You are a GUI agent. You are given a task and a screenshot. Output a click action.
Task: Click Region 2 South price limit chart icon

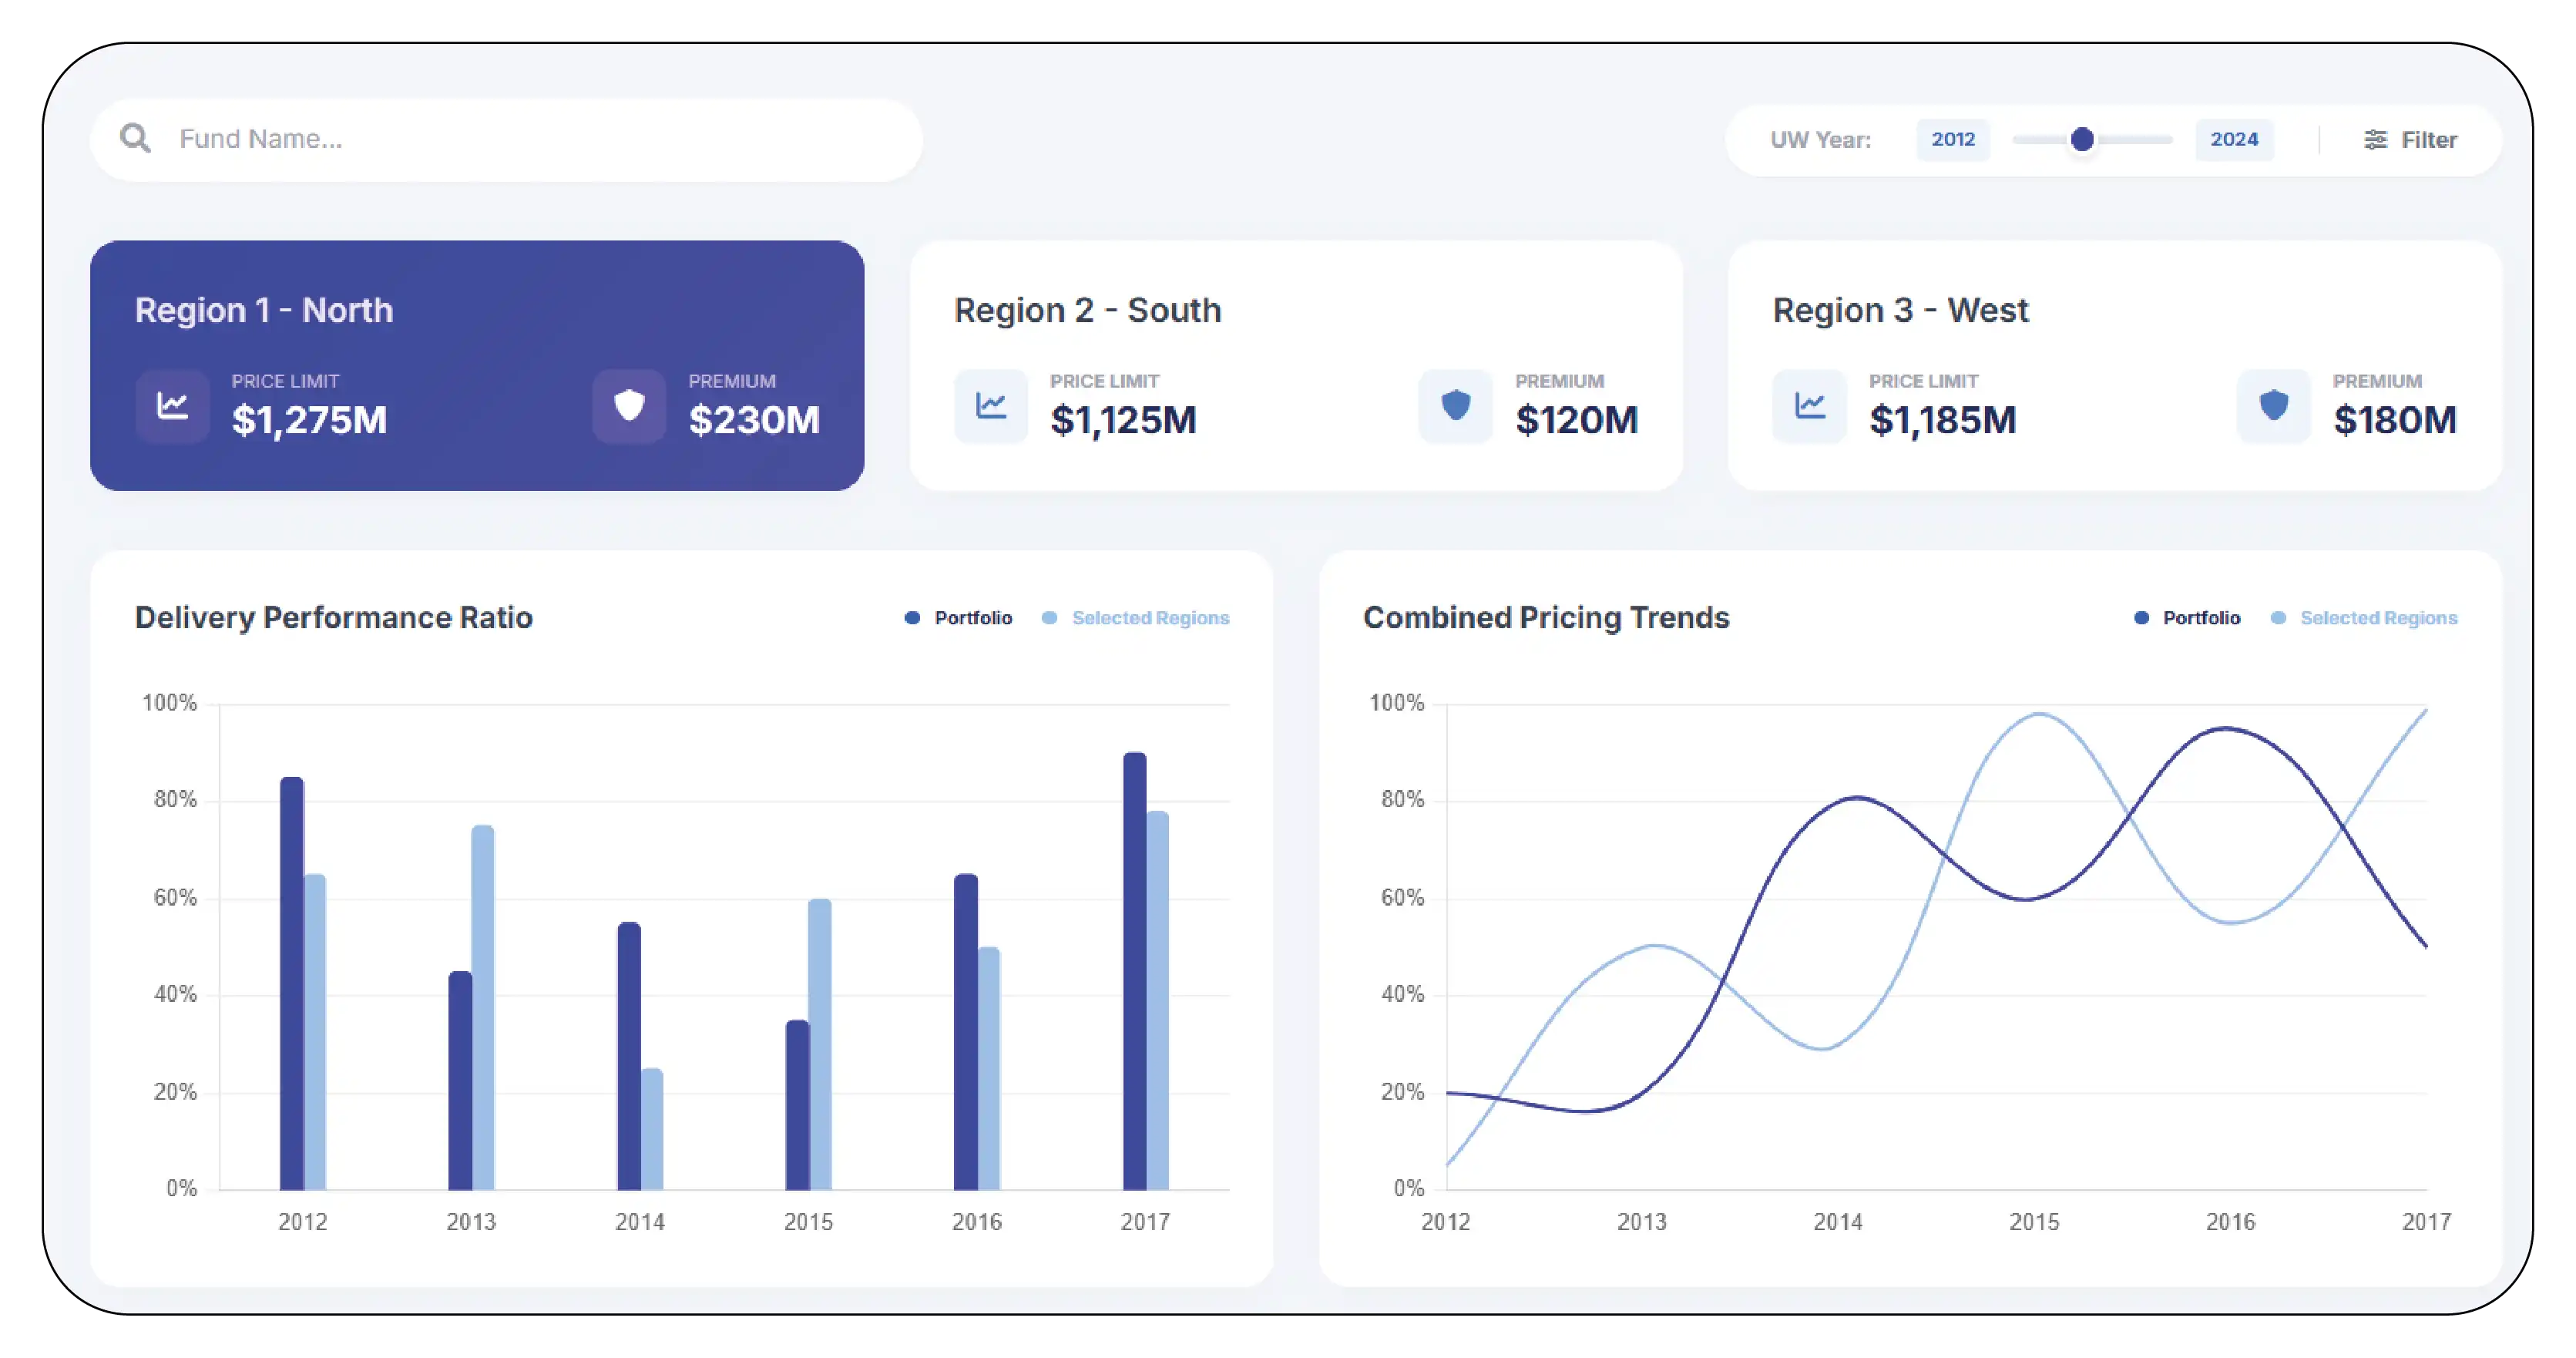[991, 406]
